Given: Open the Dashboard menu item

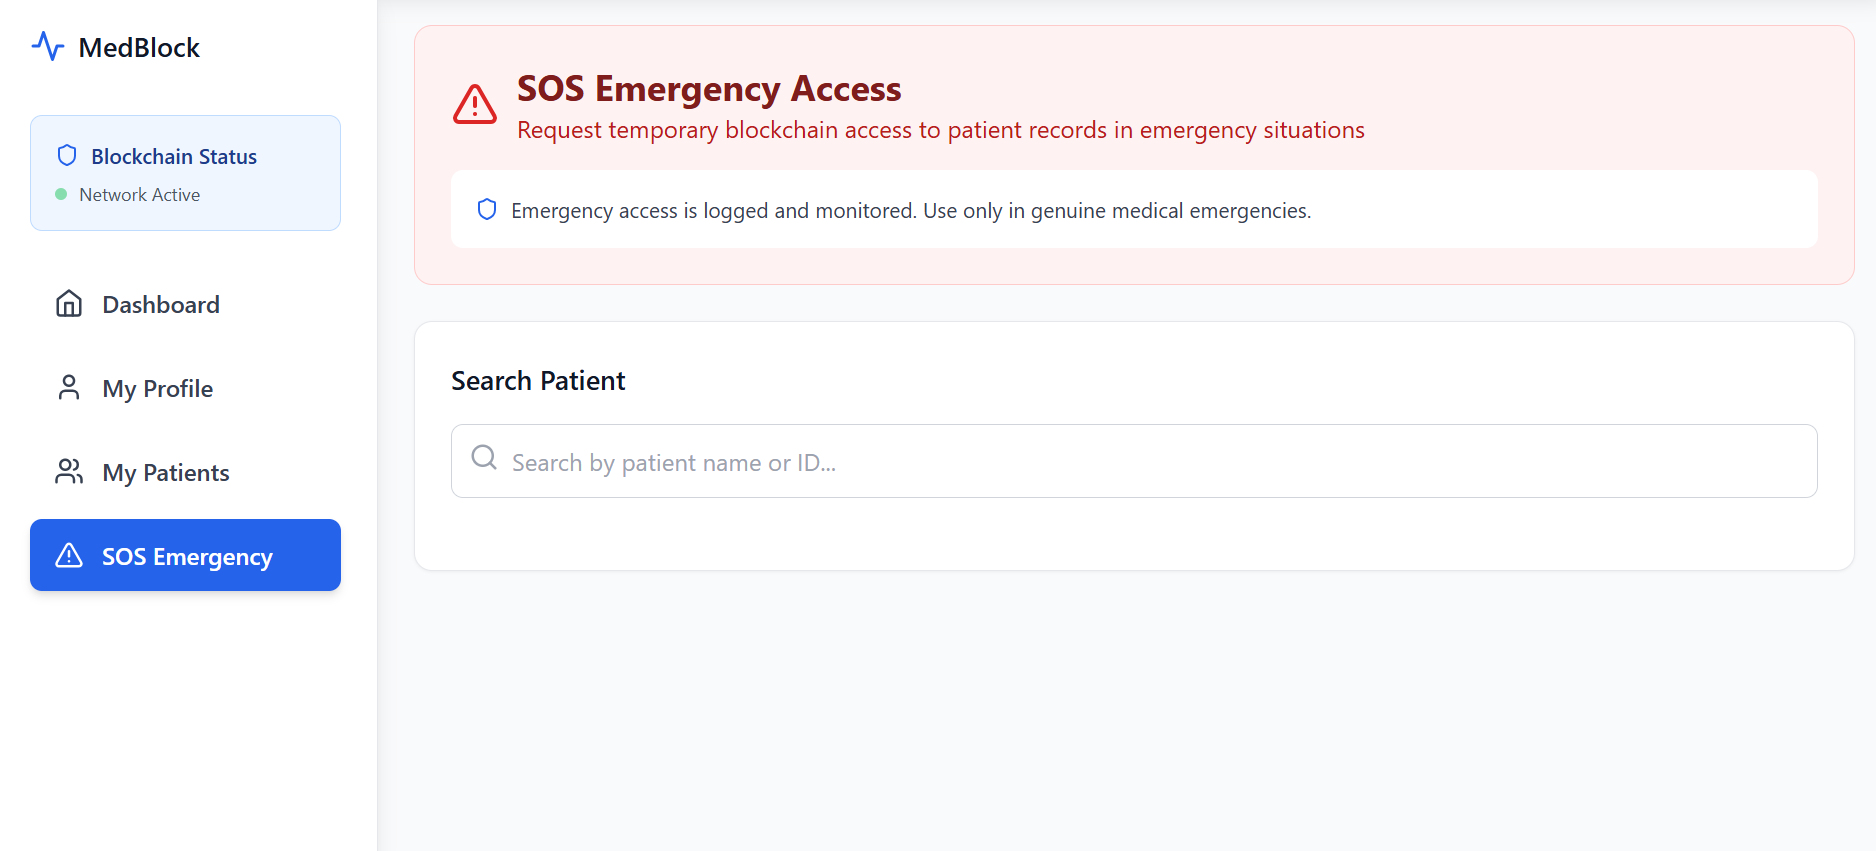Looking at the screenshot, I should [x=160, y=304].
